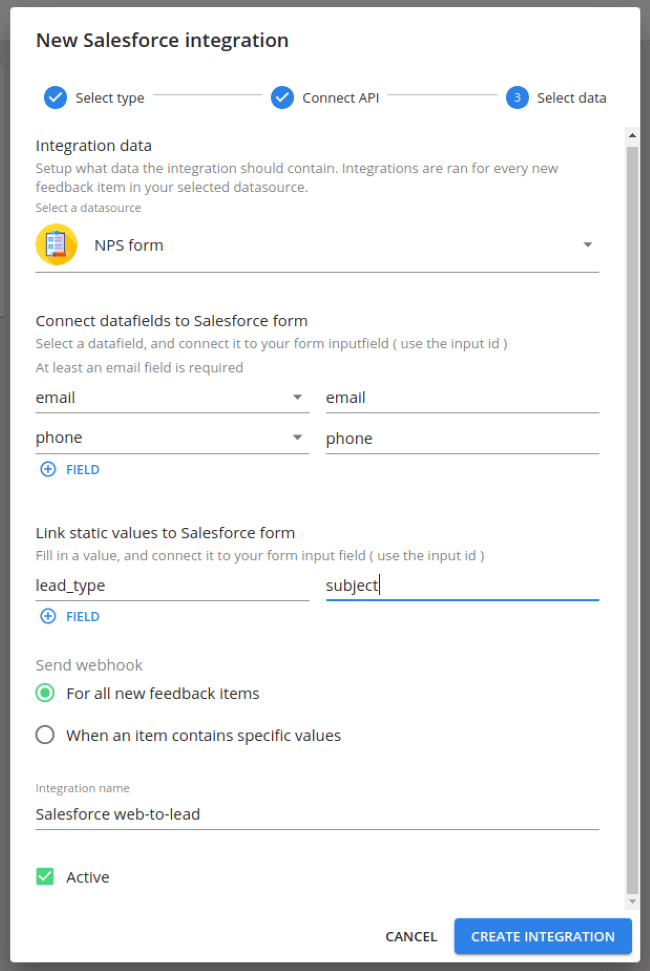Click the scrollbar down arrow icon
The height and width of the screenshot is (971, 650).
coord(633,899)
